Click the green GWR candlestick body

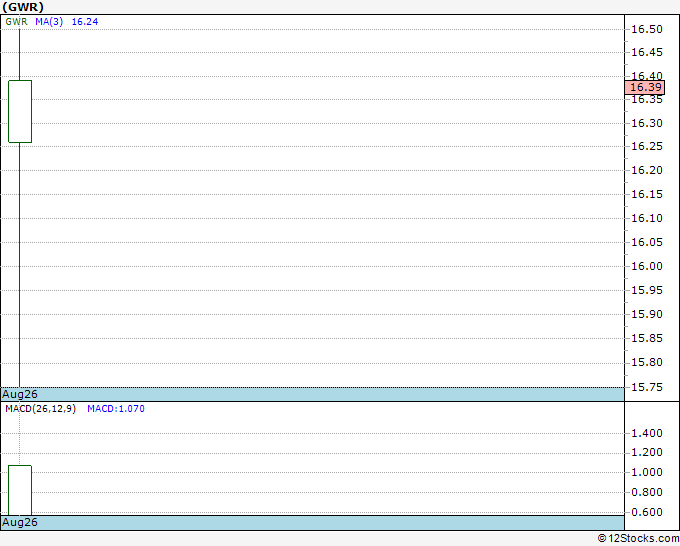(x=20, y=111)
